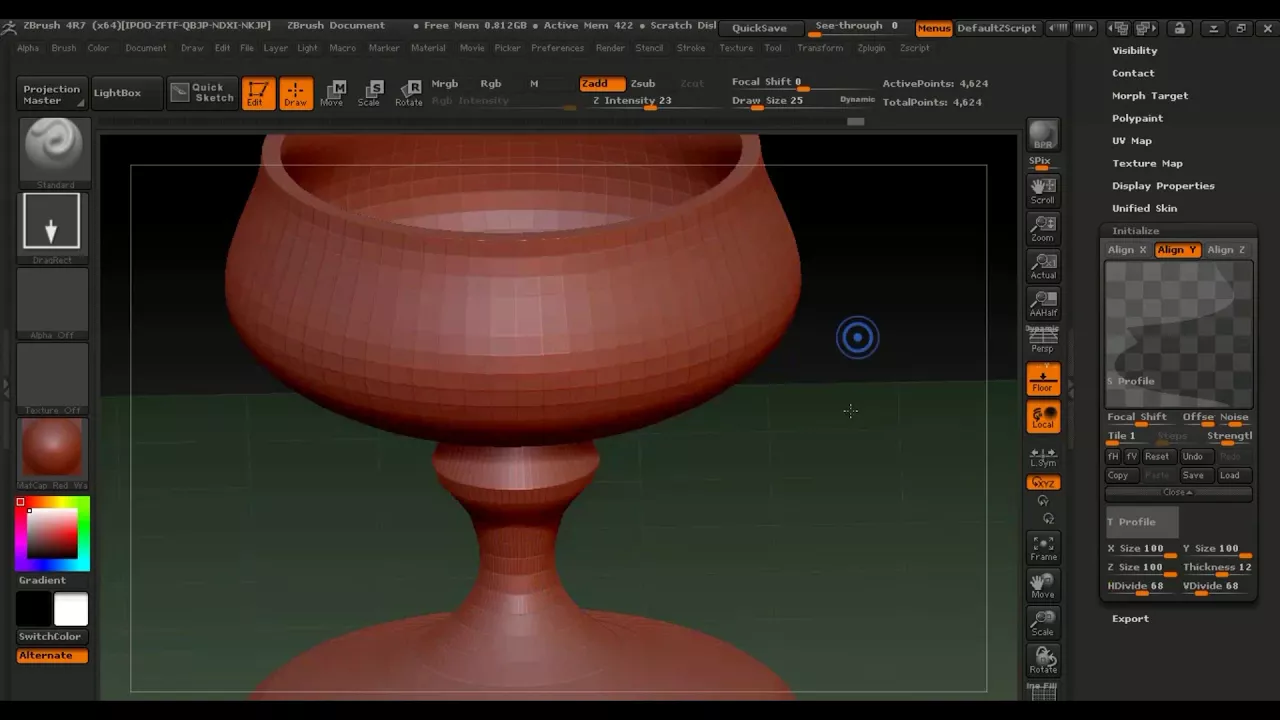Toggle the Alternate color button
Screen dimensions: 1280x720
pyautogui.click(x=52, y=656)
